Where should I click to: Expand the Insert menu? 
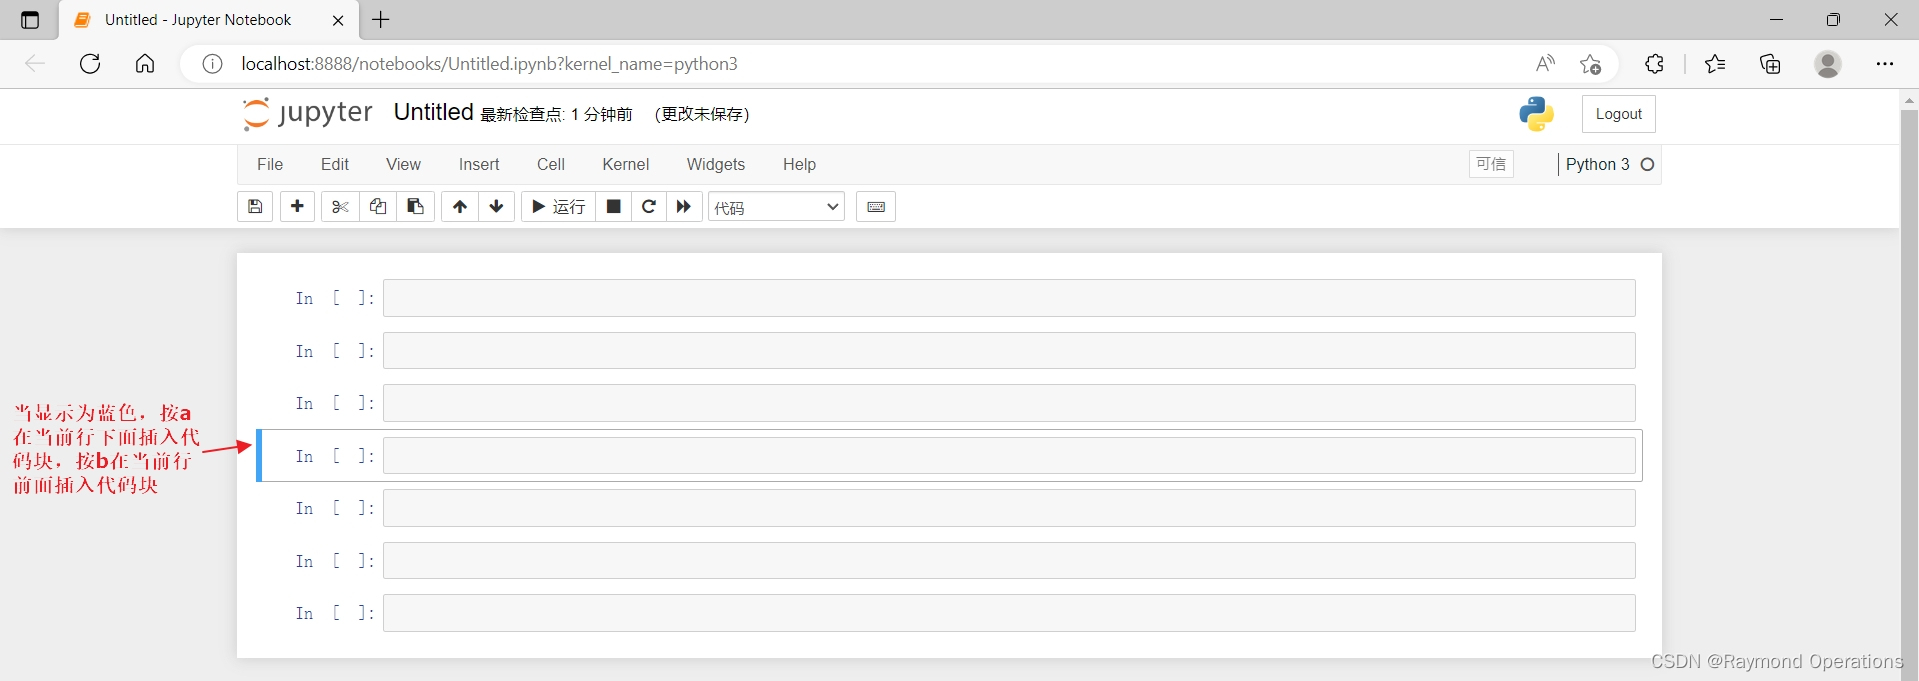(479, 164)
